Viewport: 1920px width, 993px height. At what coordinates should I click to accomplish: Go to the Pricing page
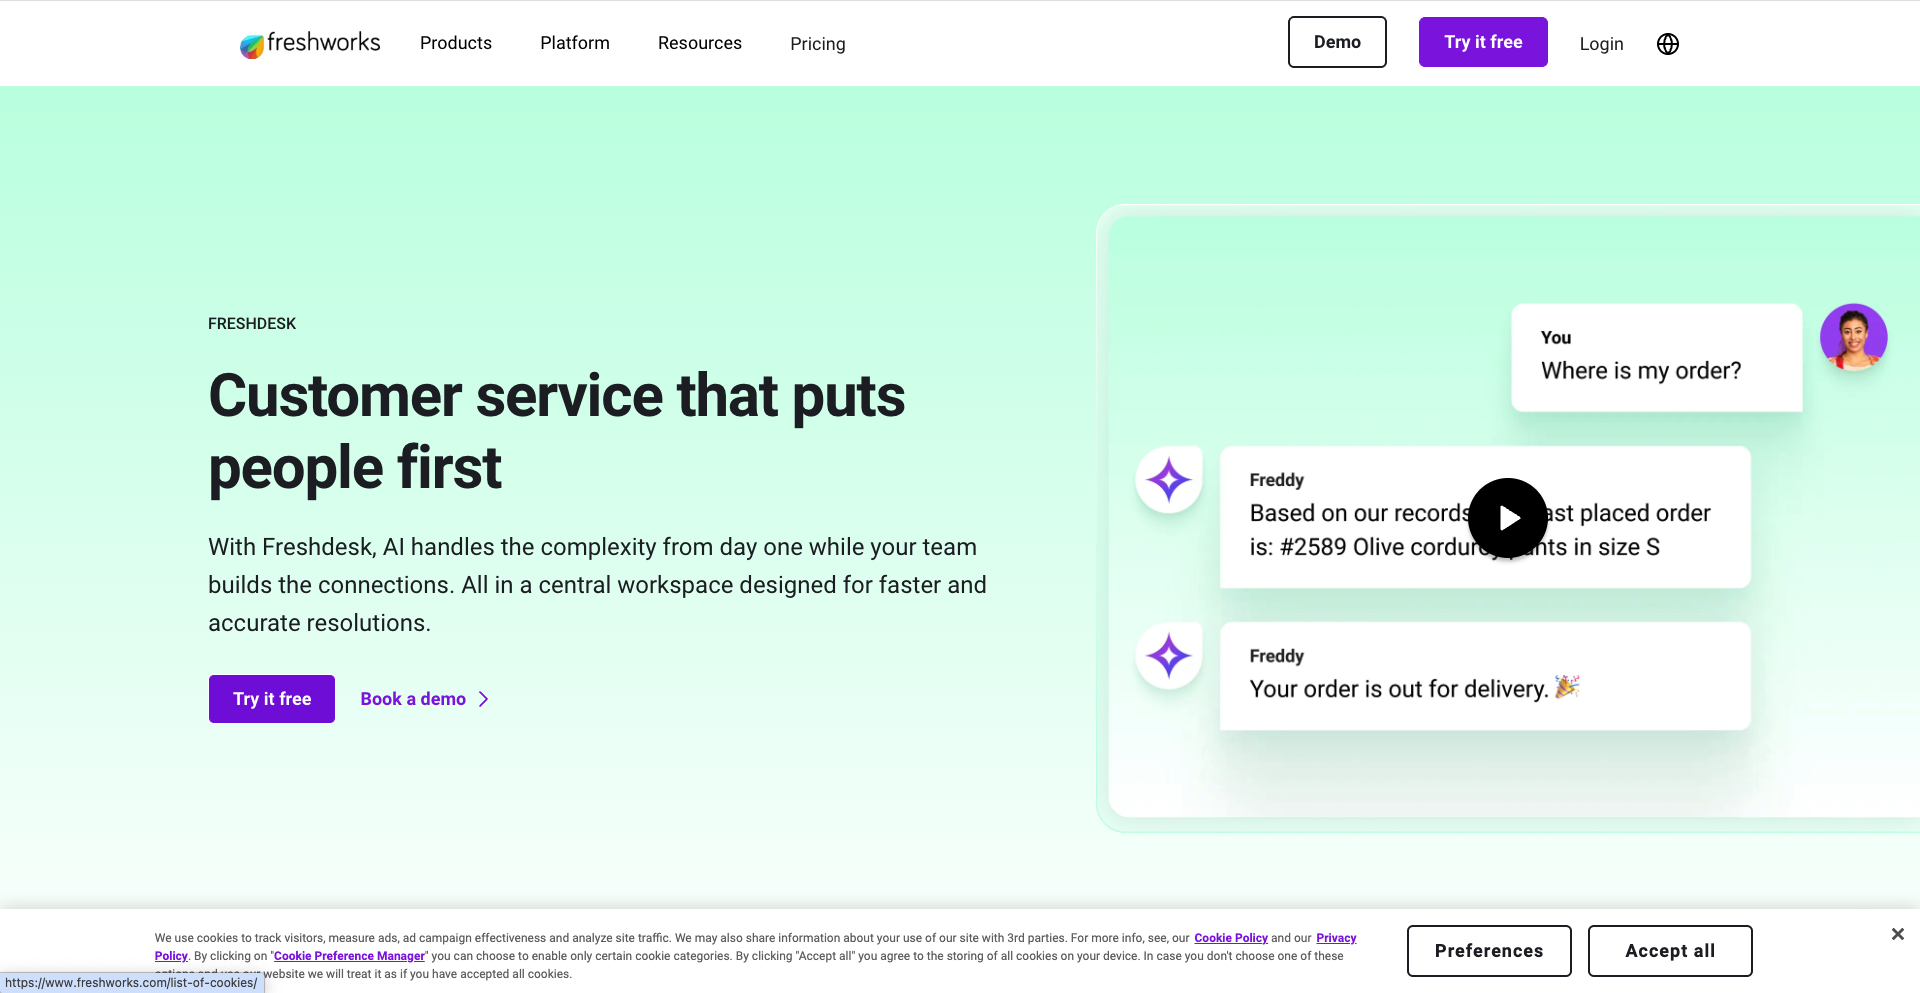coord(817,44)
